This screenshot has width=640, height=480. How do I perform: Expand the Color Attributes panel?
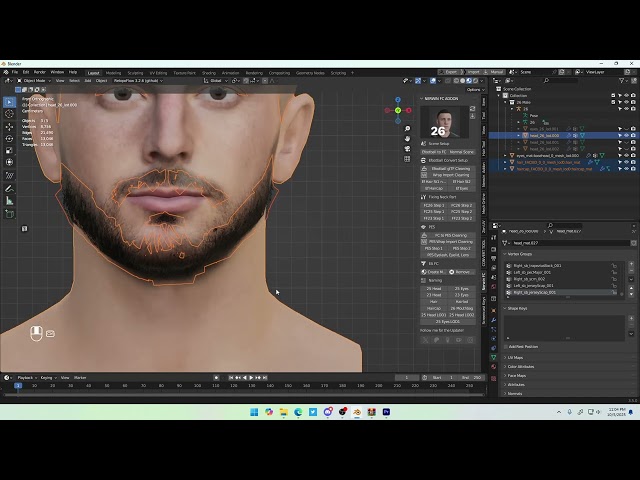(x=504, y=367)
